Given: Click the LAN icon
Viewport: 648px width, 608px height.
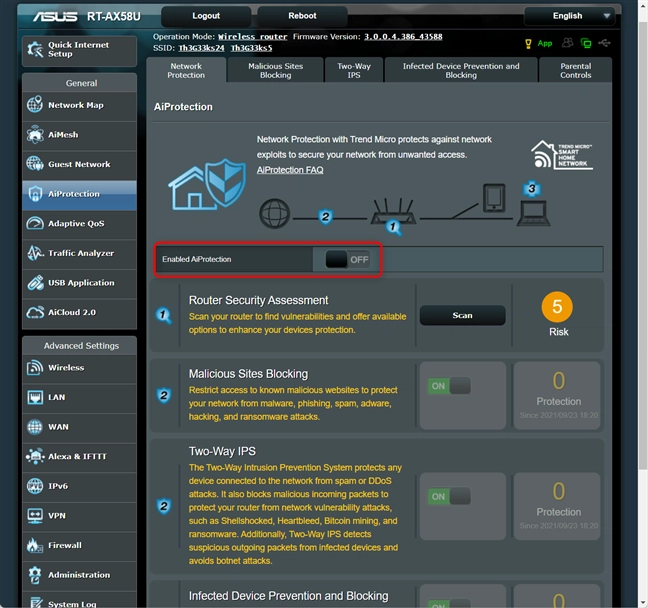Looking at the screenshot, I should [35, 397].
